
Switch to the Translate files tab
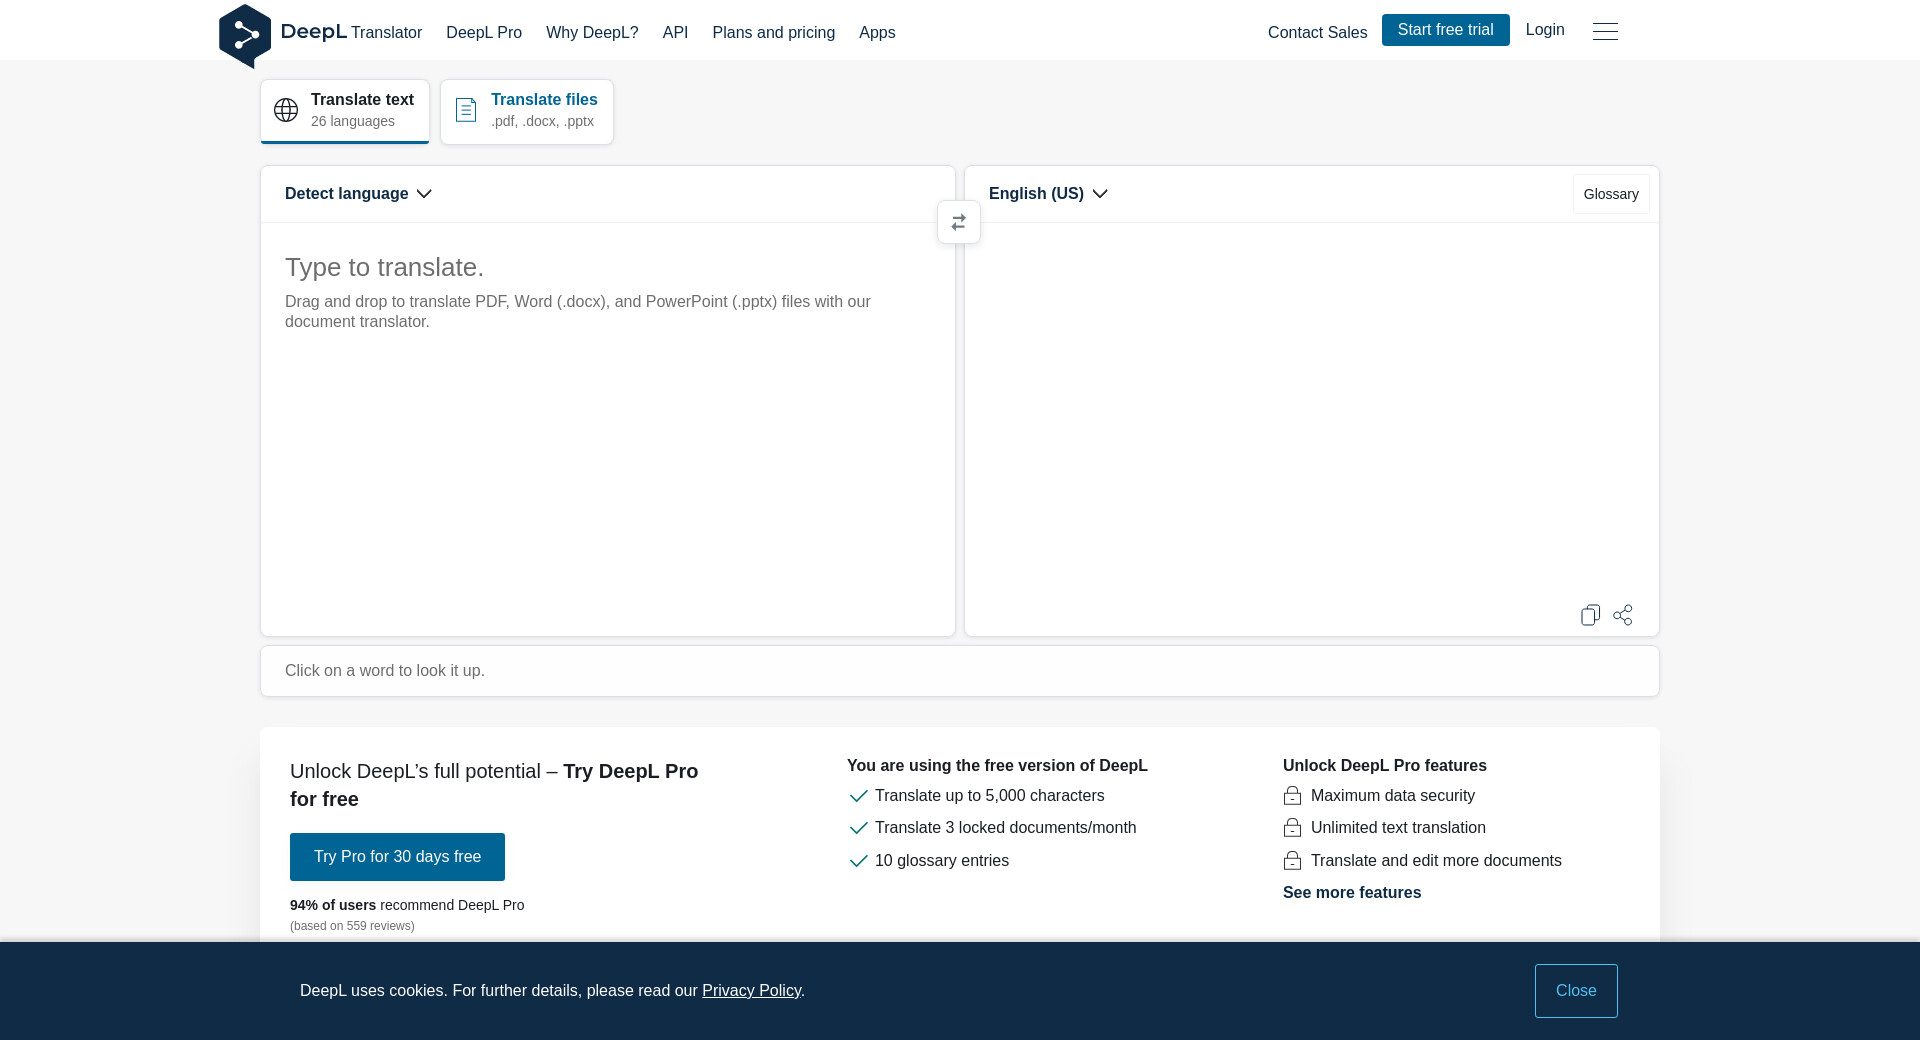coord(527,111)
